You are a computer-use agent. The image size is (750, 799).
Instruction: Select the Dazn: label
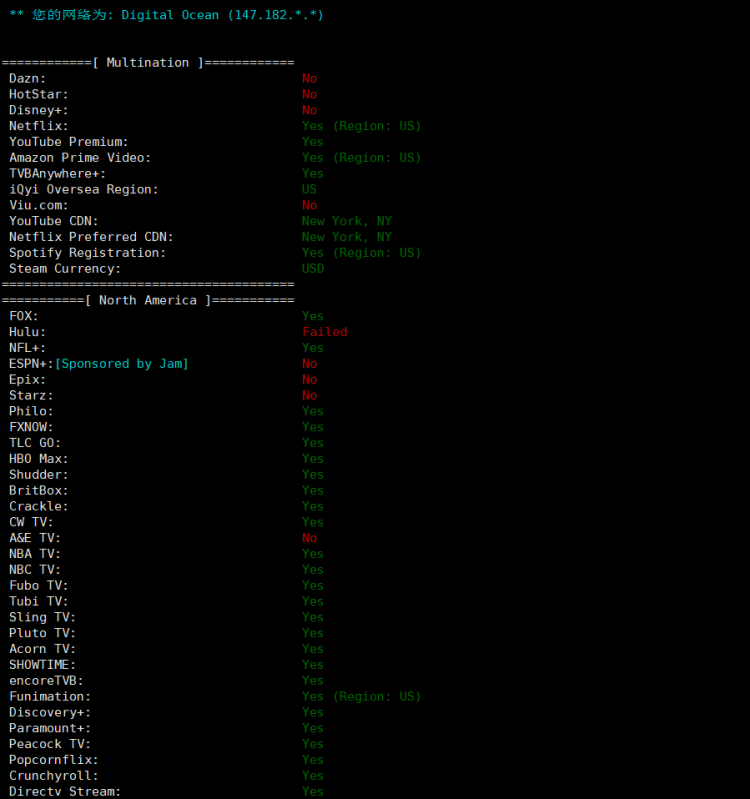(28, 78)
